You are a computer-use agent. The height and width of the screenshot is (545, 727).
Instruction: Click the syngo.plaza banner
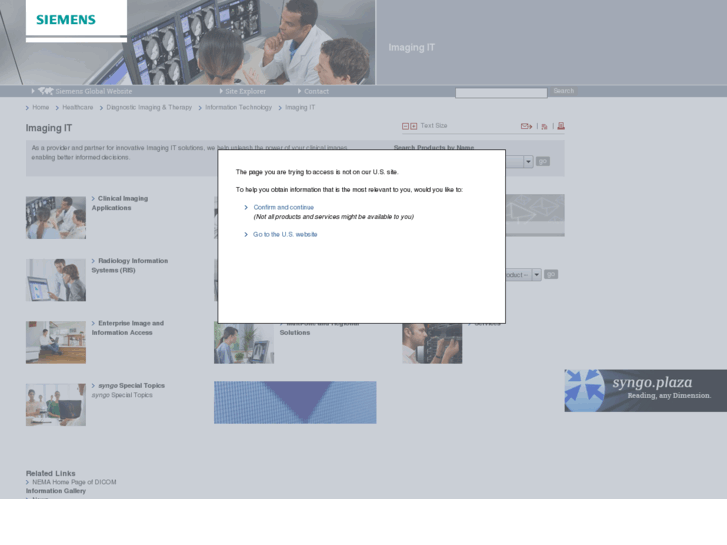pos(645,391)
